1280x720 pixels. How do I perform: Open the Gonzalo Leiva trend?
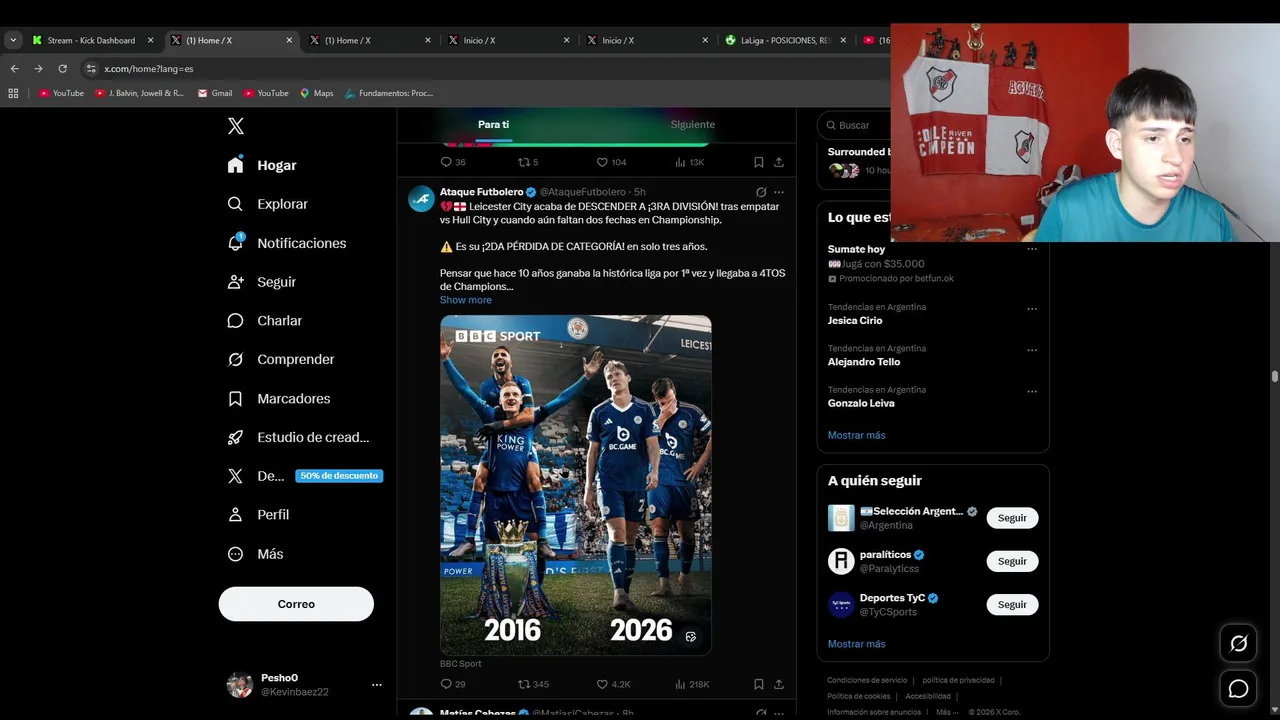(861, 403)
